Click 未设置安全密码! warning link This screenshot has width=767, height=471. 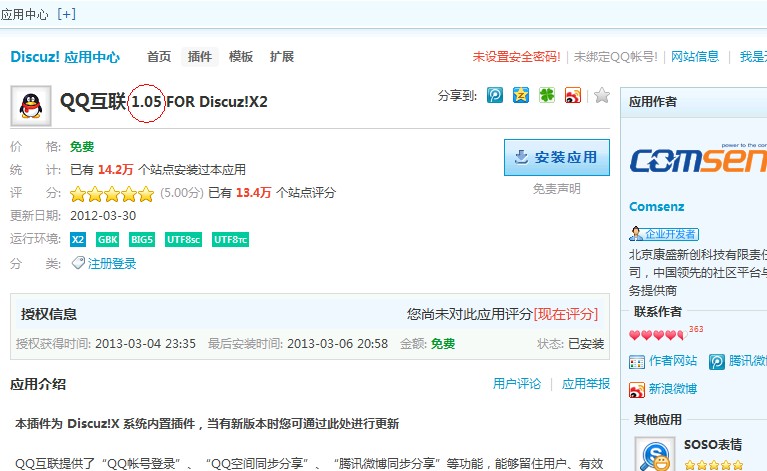click(516, 57)
